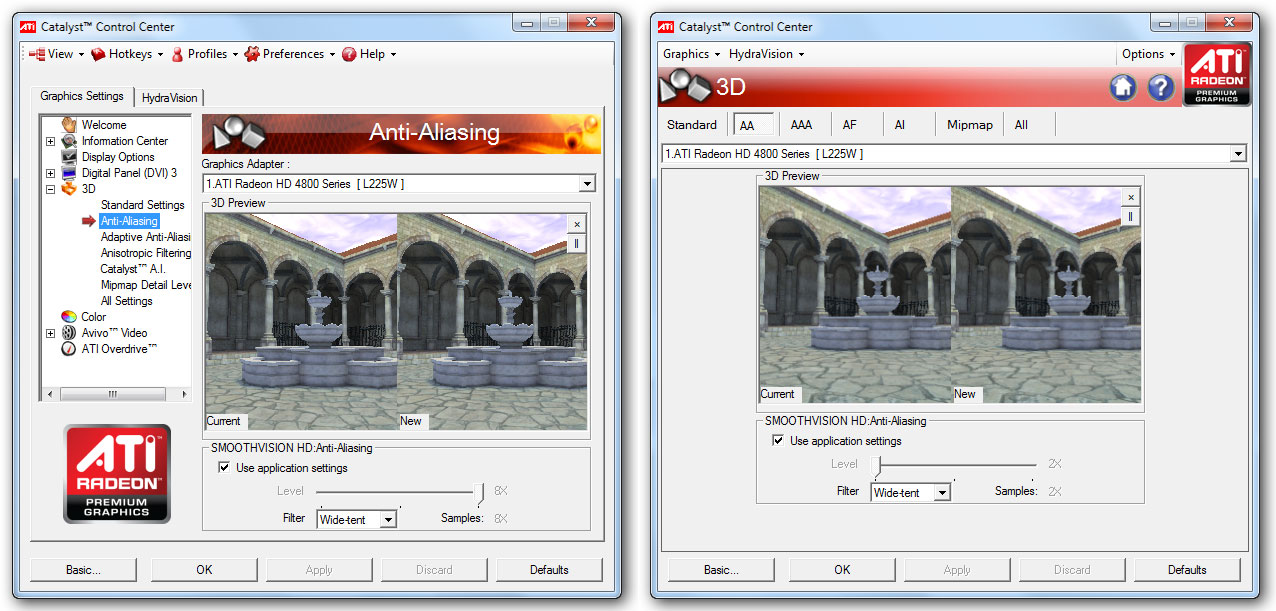Screen dimensions: 1276x611
Task: Click the Home icon in right window
Action: [1123, 87]
